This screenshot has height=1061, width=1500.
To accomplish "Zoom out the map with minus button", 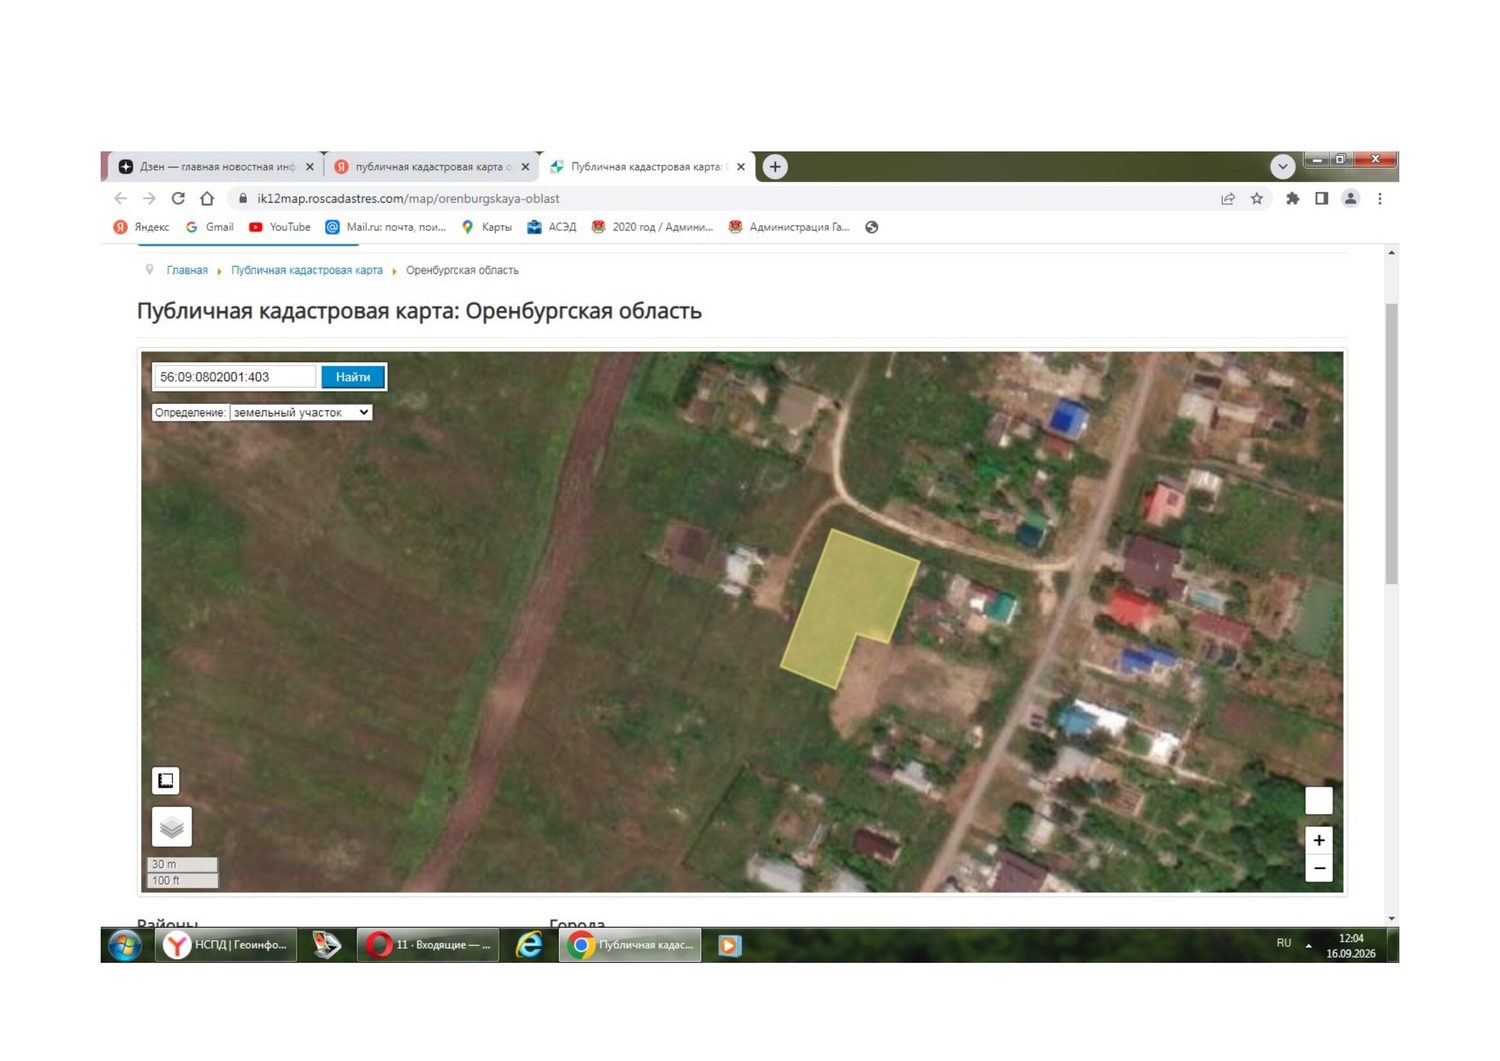I will pyautogui.click(x=1319, y=868).
